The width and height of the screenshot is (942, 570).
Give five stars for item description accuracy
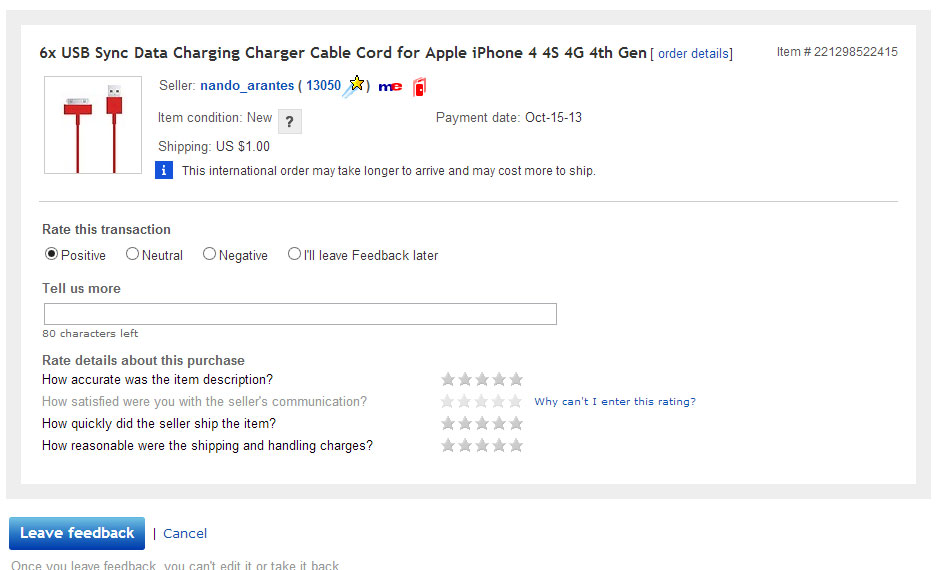(516, 380)
